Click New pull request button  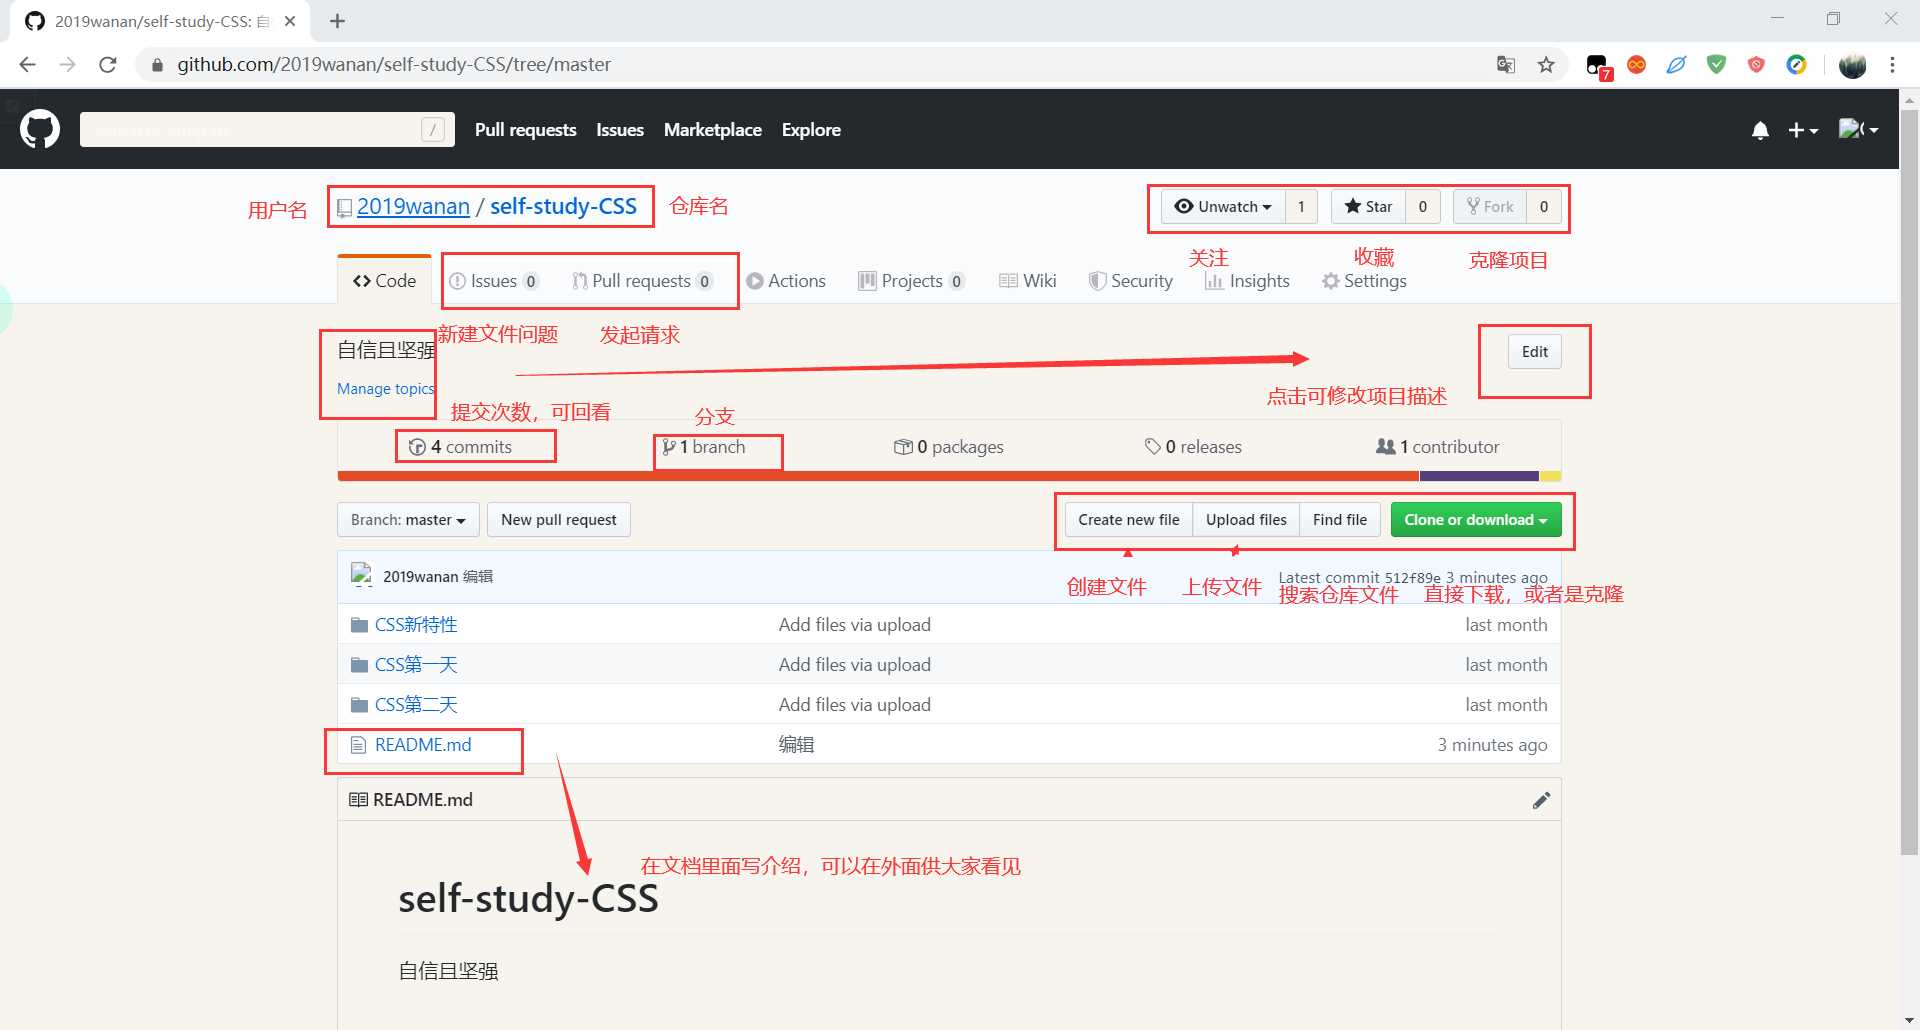(x=559, y=520)
